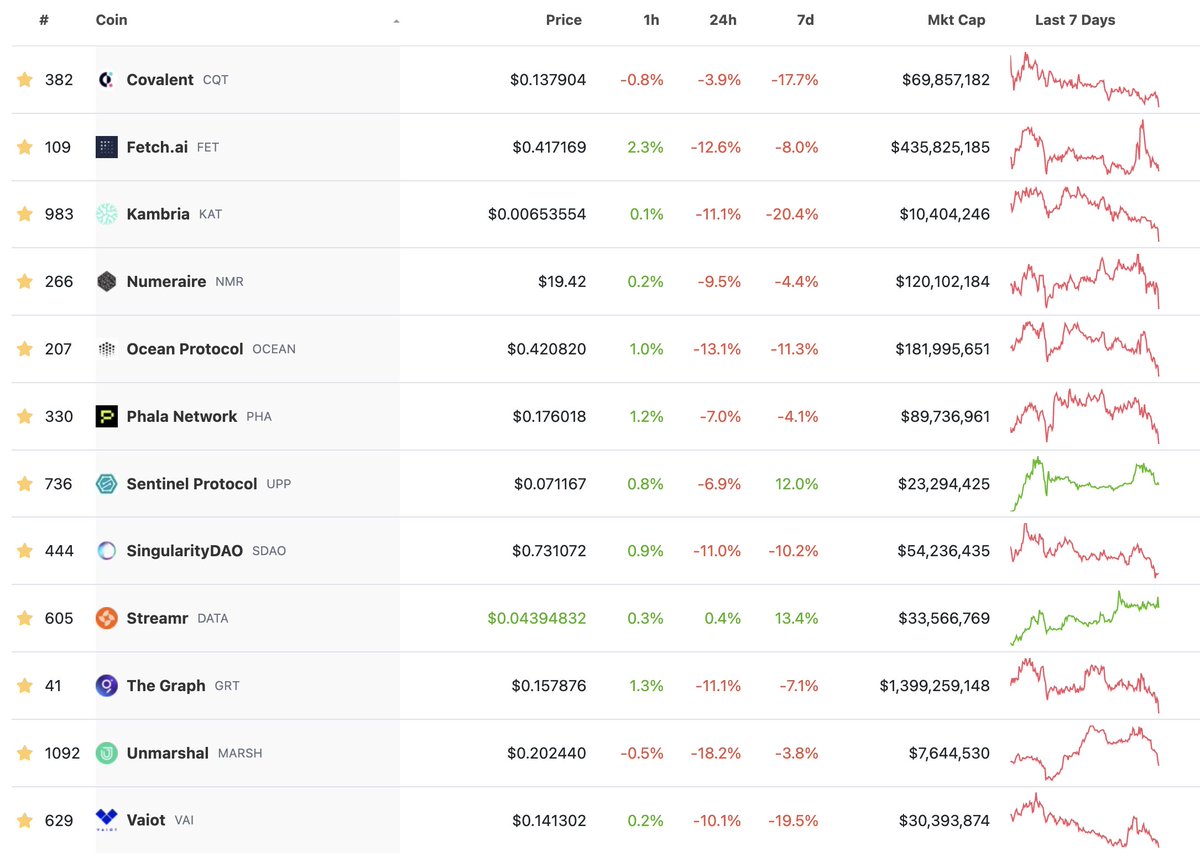
Task: Click the Phala Network logo icon
Action: (106, 416)
